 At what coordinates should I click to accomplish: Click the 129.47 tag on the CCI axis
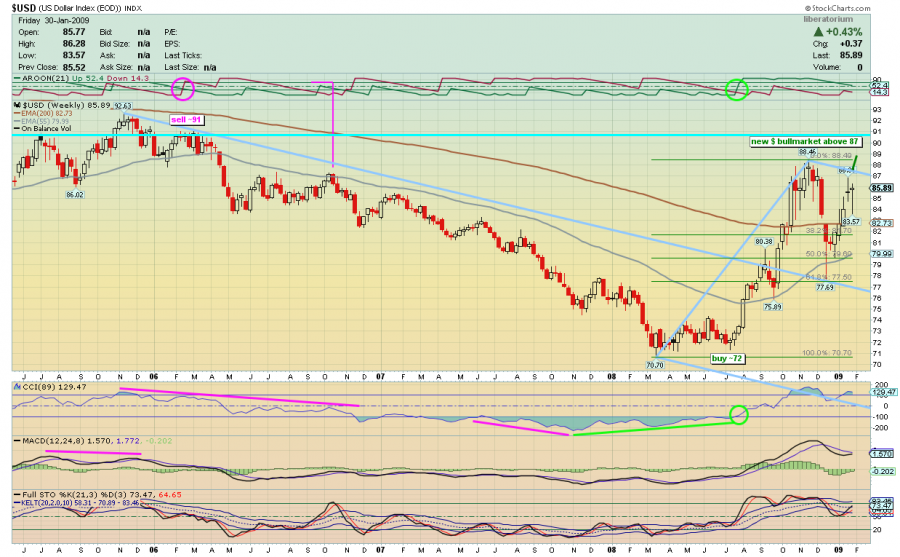pos(883,392)
